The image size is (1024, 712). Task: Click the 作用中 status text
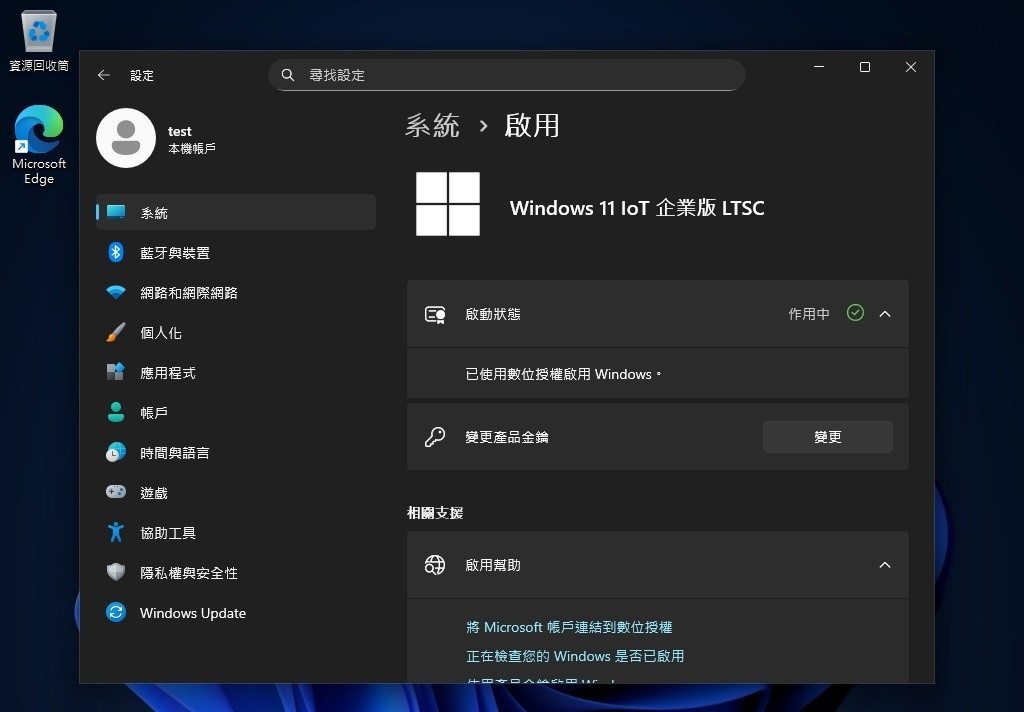tap(808, 314)
